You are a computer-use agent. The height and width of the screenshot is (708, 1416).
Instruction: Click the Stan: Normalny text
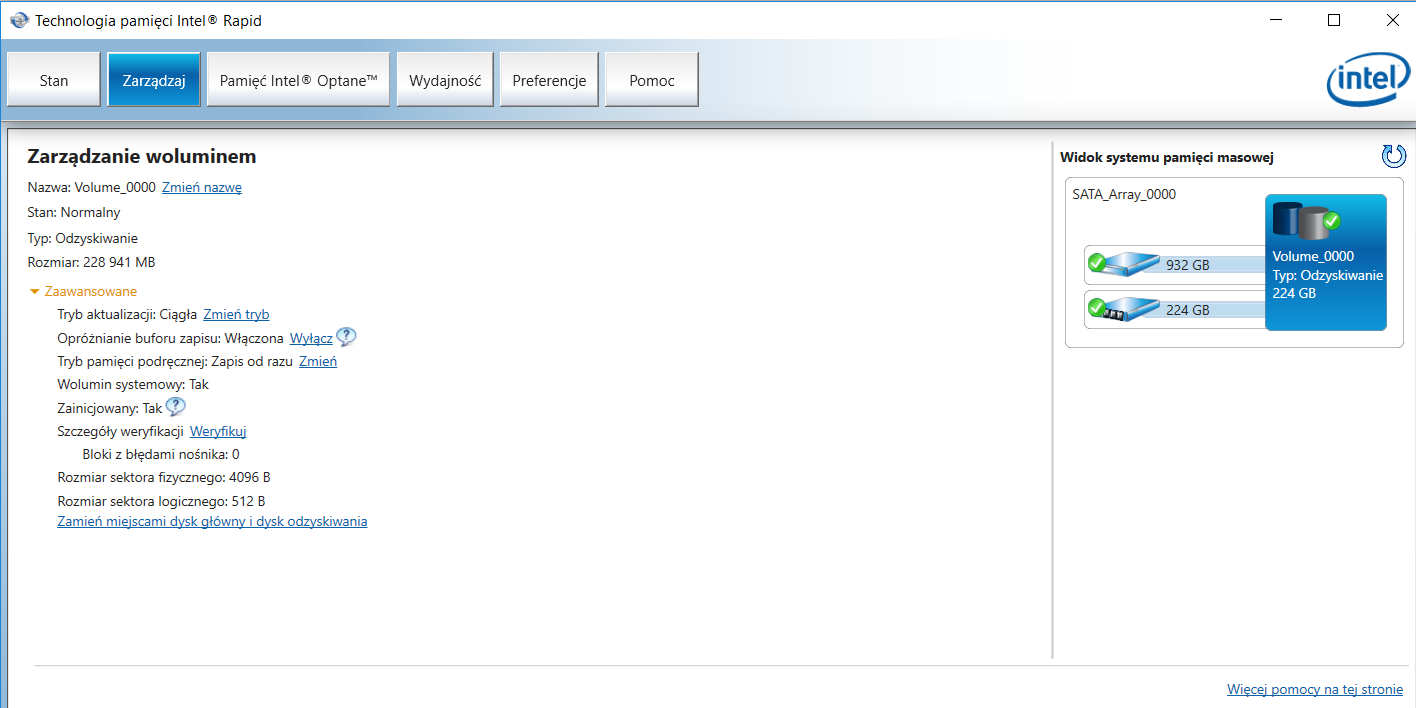tap(74, 212)
